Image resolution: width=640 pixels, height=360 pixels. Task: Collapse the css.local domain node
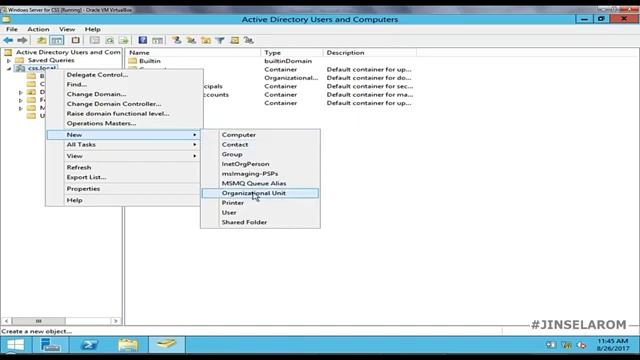9,69
